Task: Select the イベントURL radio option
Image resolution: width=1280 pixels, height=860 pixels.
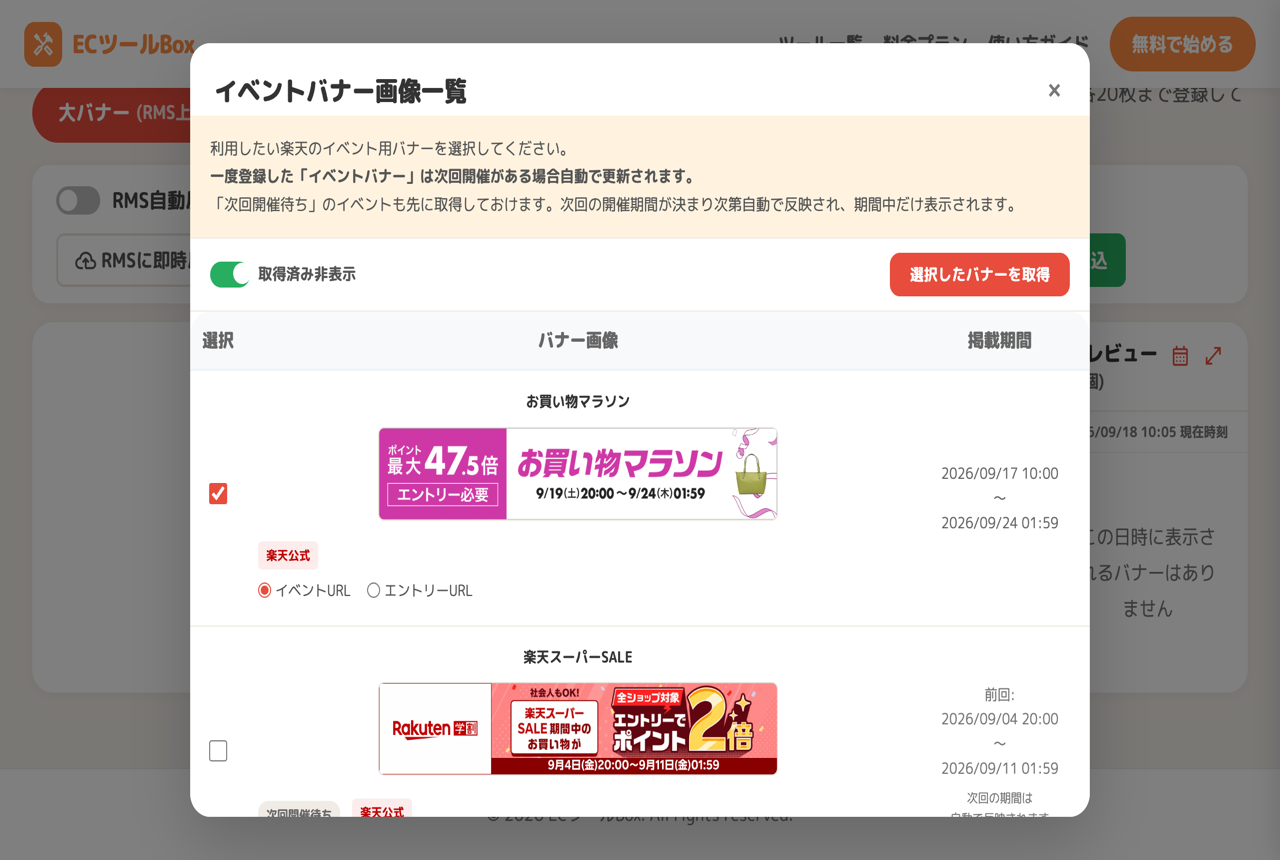Action: tap(265, 590)
